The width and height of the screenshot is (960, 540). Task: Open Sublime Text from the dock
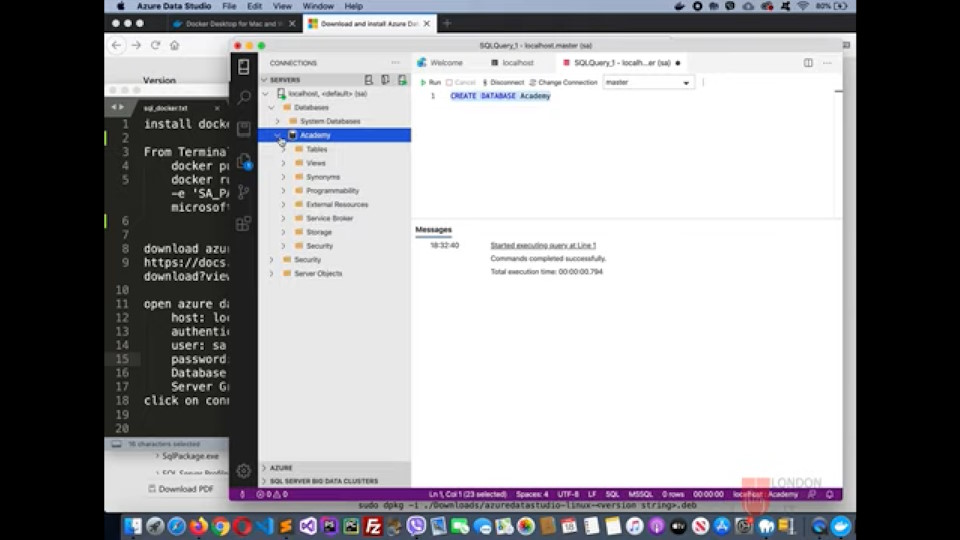coord(286,526)
